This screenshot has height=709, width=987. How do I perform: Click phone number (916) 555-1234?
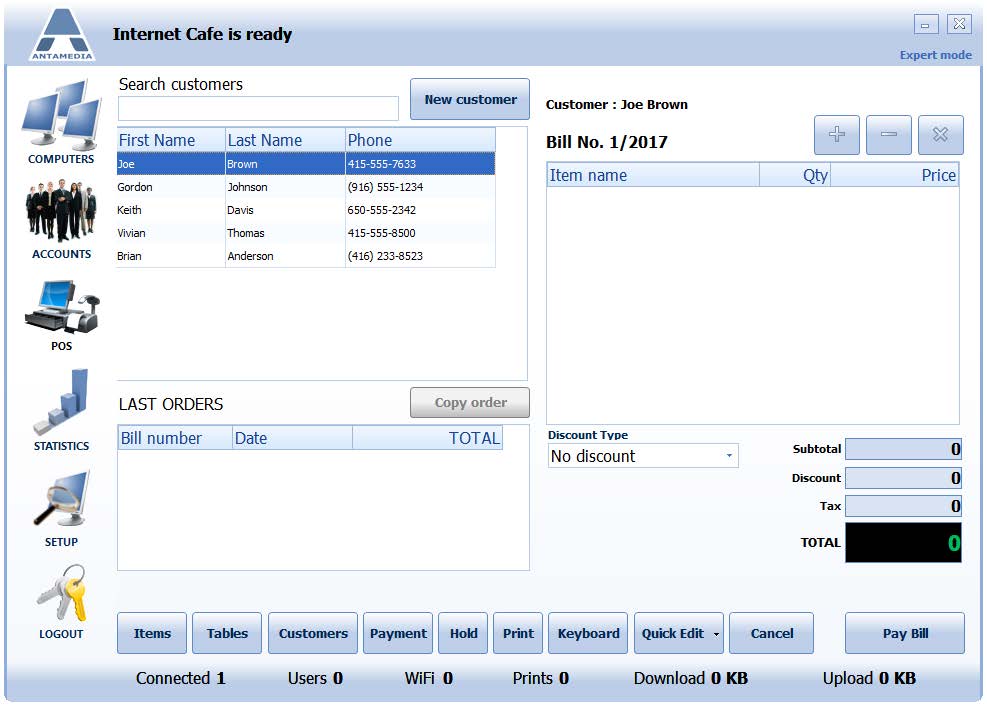point(385,188)
